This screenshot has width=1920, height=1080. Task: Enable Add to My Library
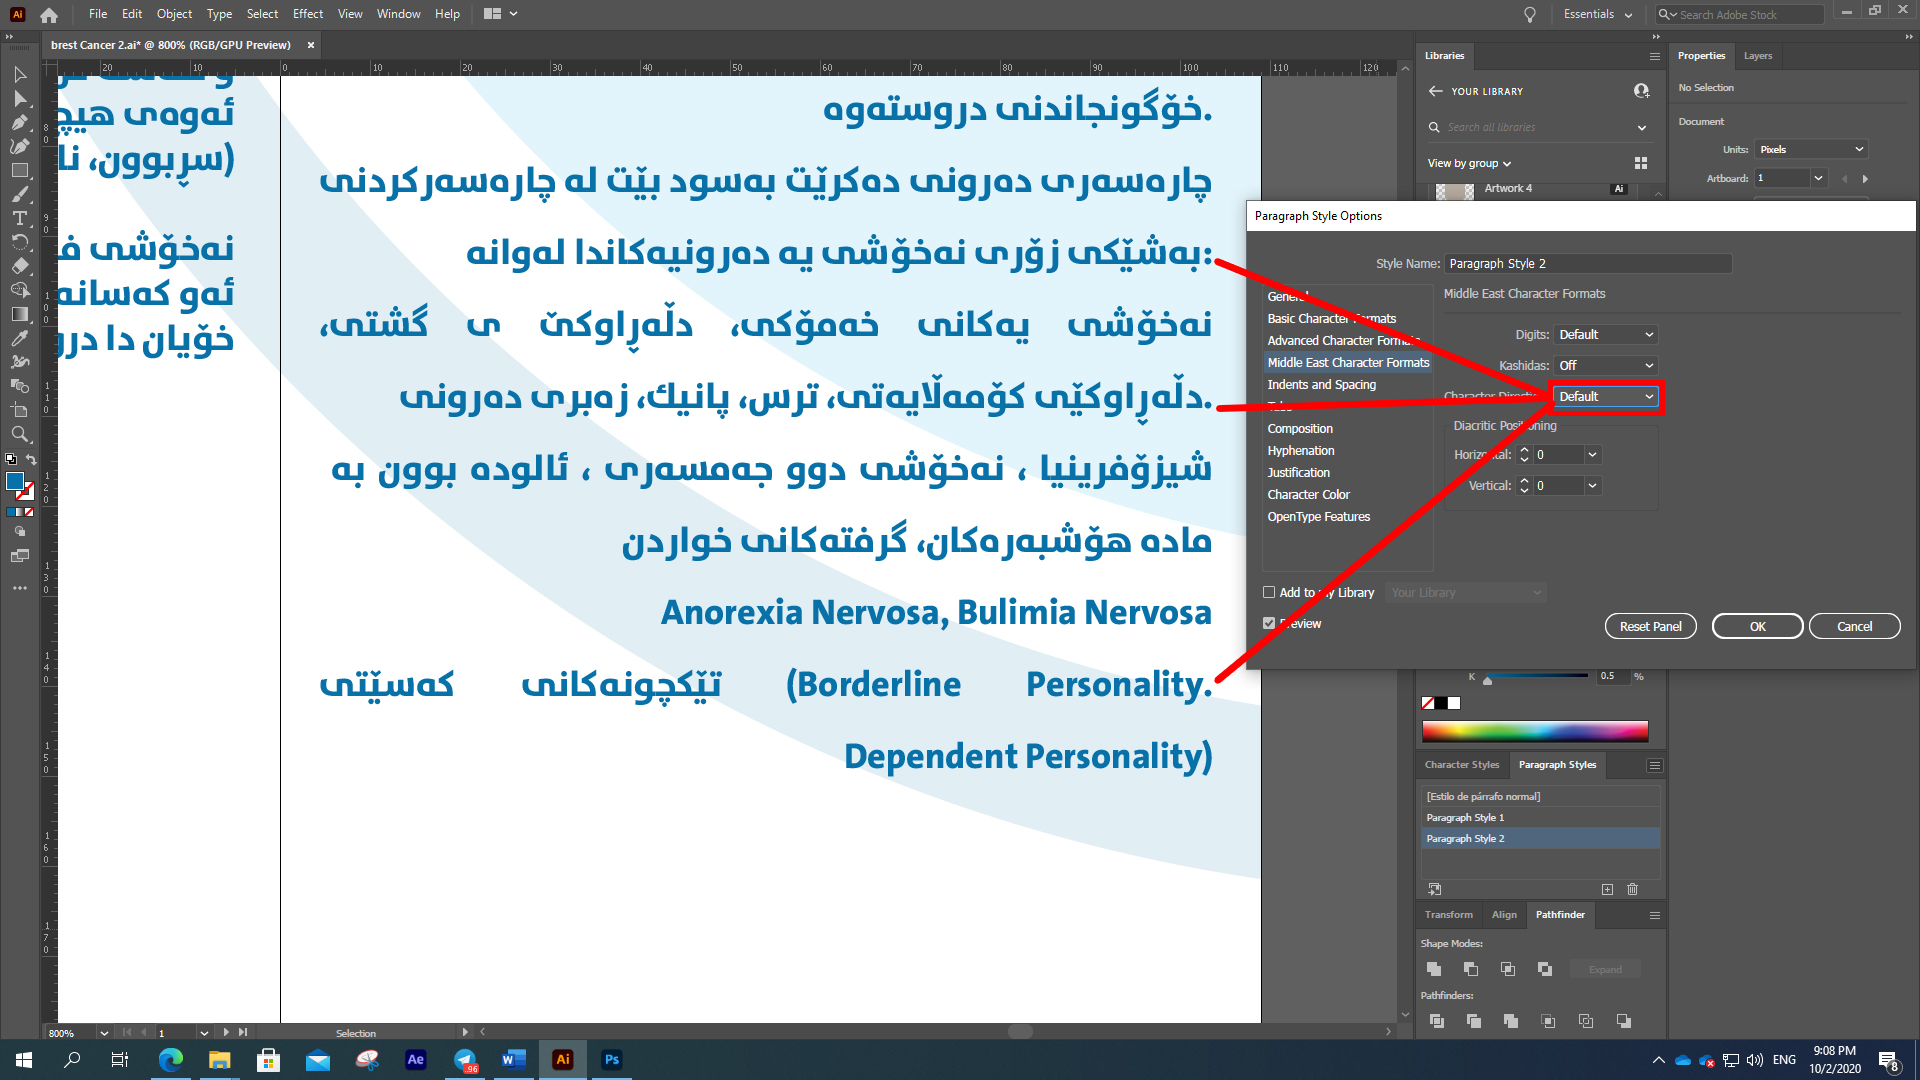coord(1268,592)
